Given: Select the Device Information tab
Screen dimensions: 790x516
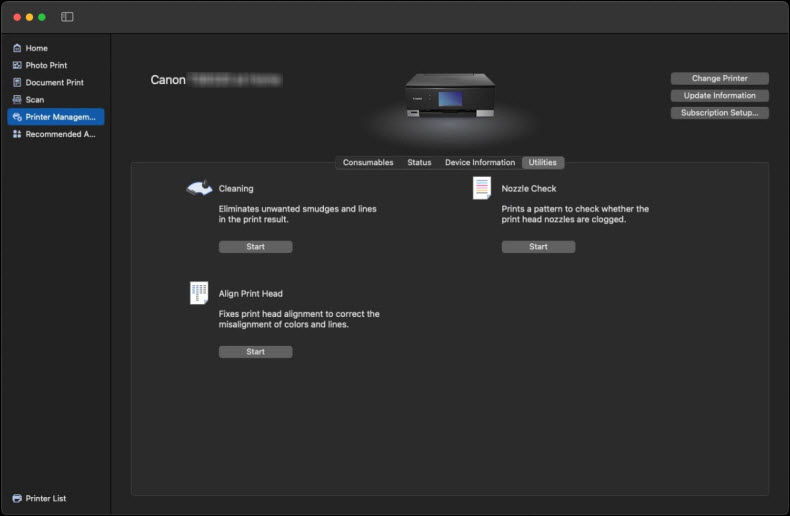Looking at the screenshot, I should pos(480,162).
